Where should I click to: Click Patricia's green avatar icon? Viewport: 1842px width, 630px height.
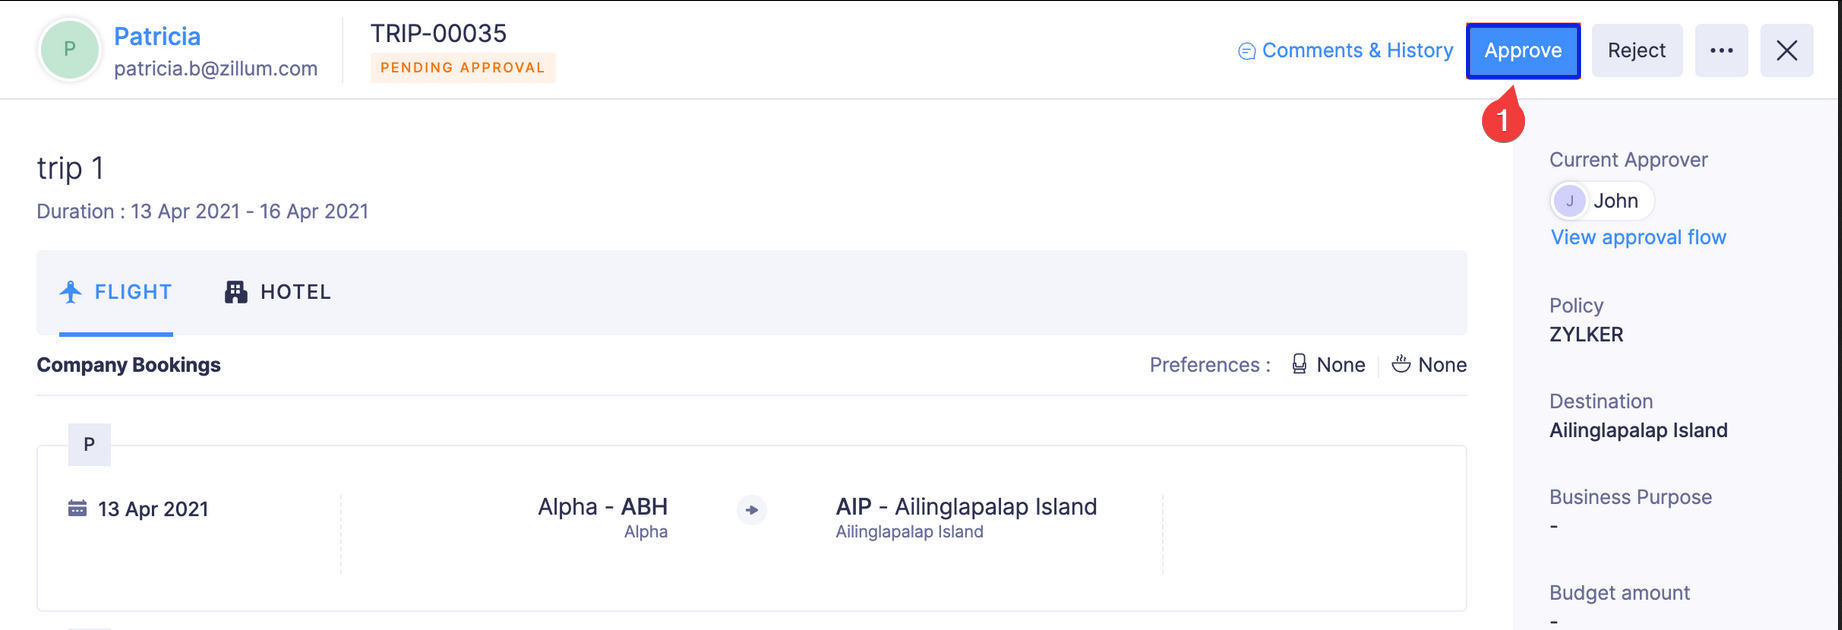click(69, 49)
